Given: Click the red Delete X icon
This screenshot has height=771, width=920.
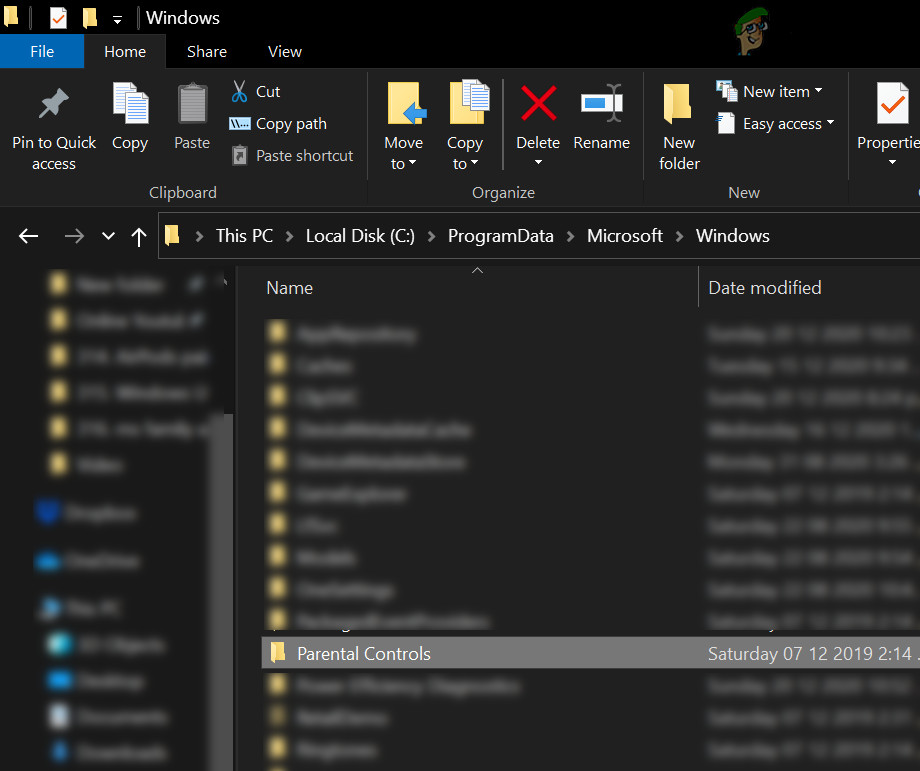Looking at the screenshot, I should [x=539, y=103].
